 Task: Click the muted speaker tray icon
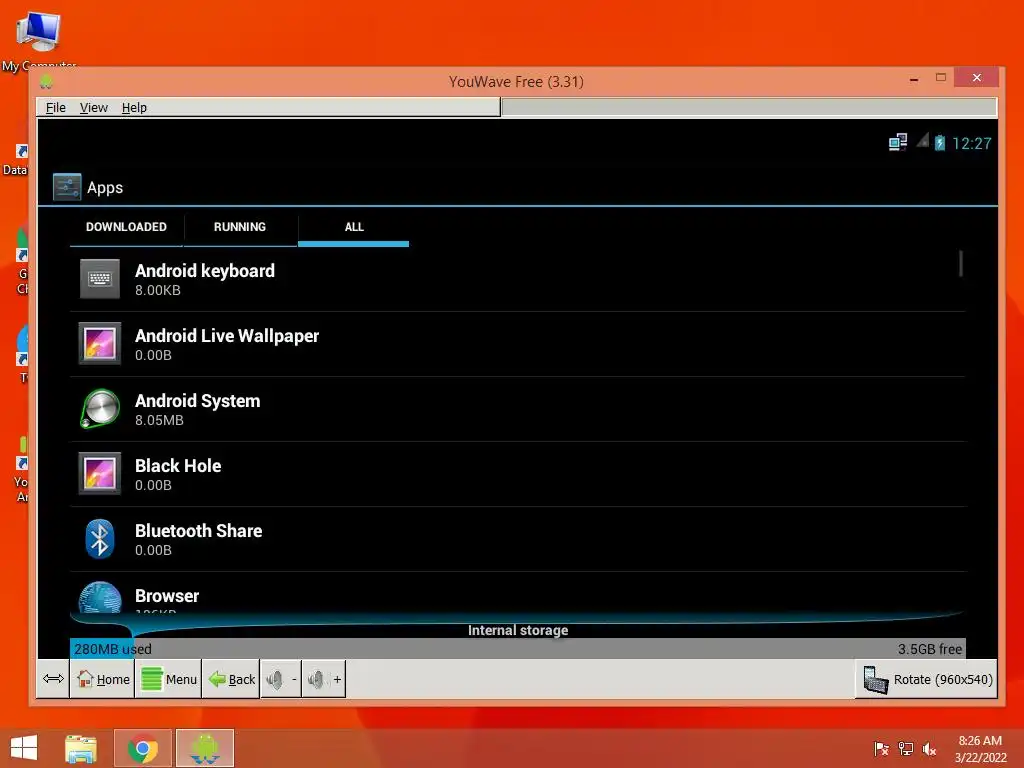(x=929, y=749)
